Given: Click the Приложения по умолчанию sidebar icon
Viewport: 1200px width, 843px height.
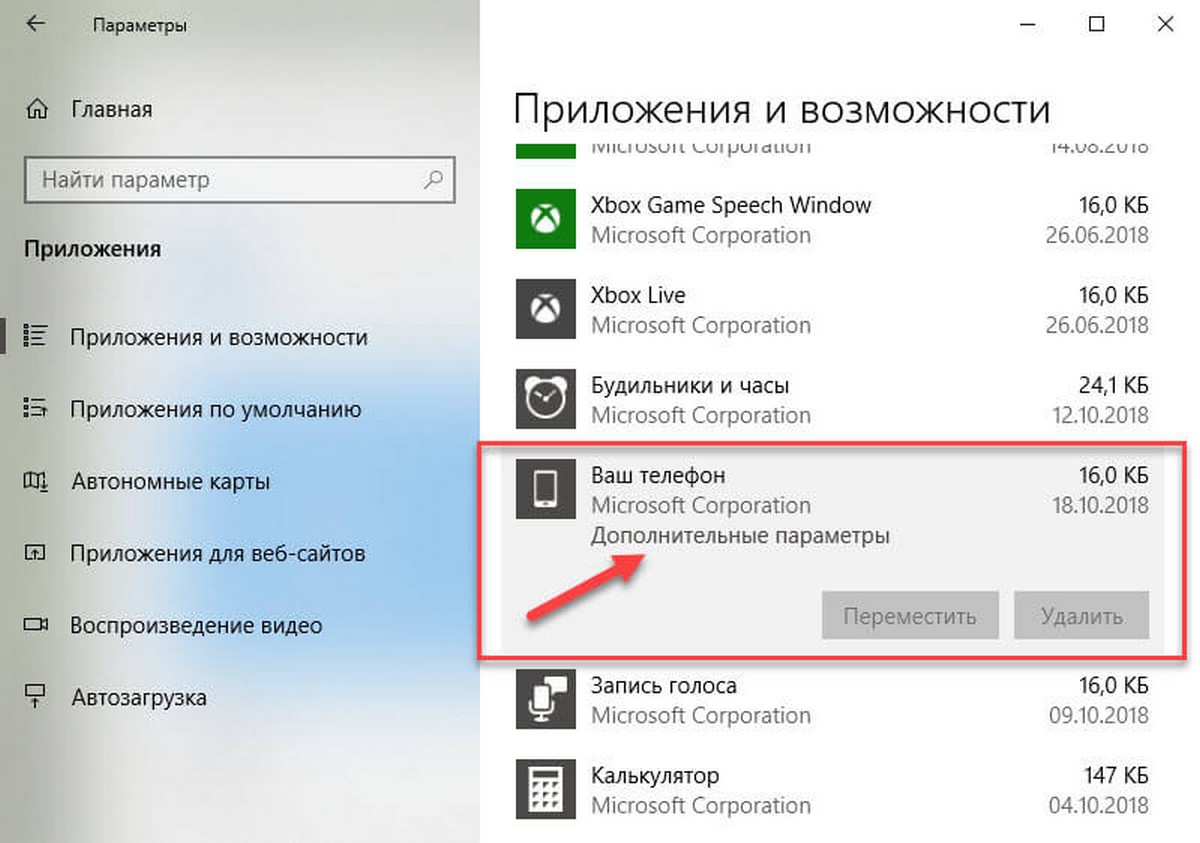Looking at the screenshot, I should [37, 410].
